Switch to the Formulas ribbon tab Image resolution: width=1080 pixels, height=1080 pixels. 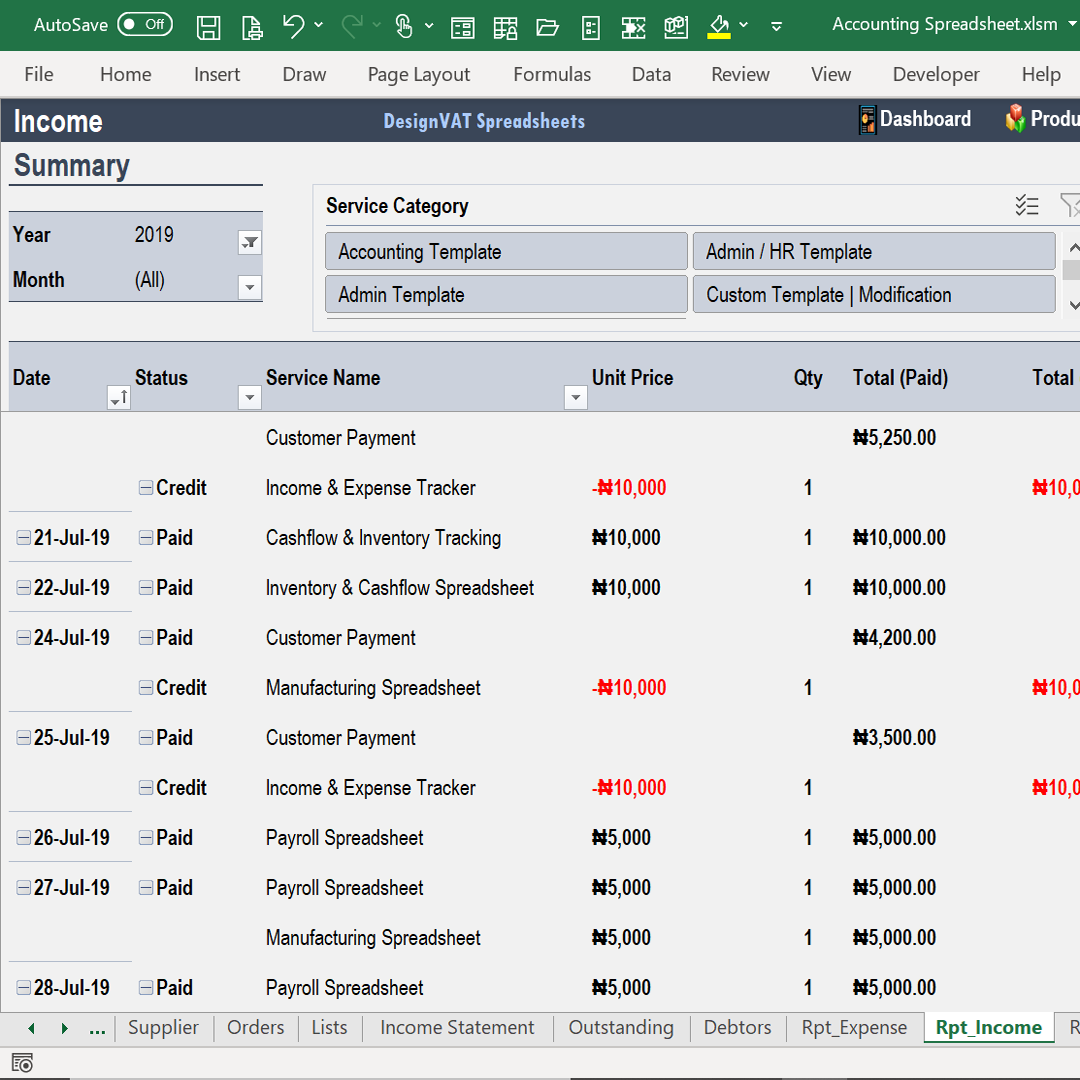tap(552, 74)
